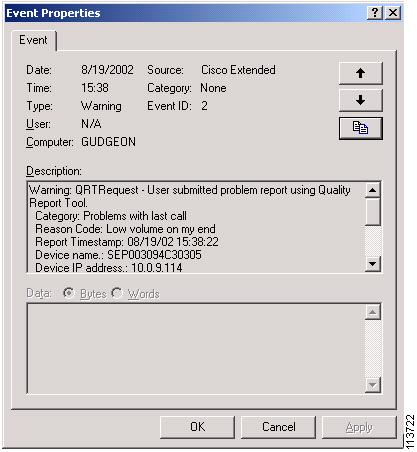Click description scrollbar down arrow
The image size is (417, 452).
(x=373, y=264)
